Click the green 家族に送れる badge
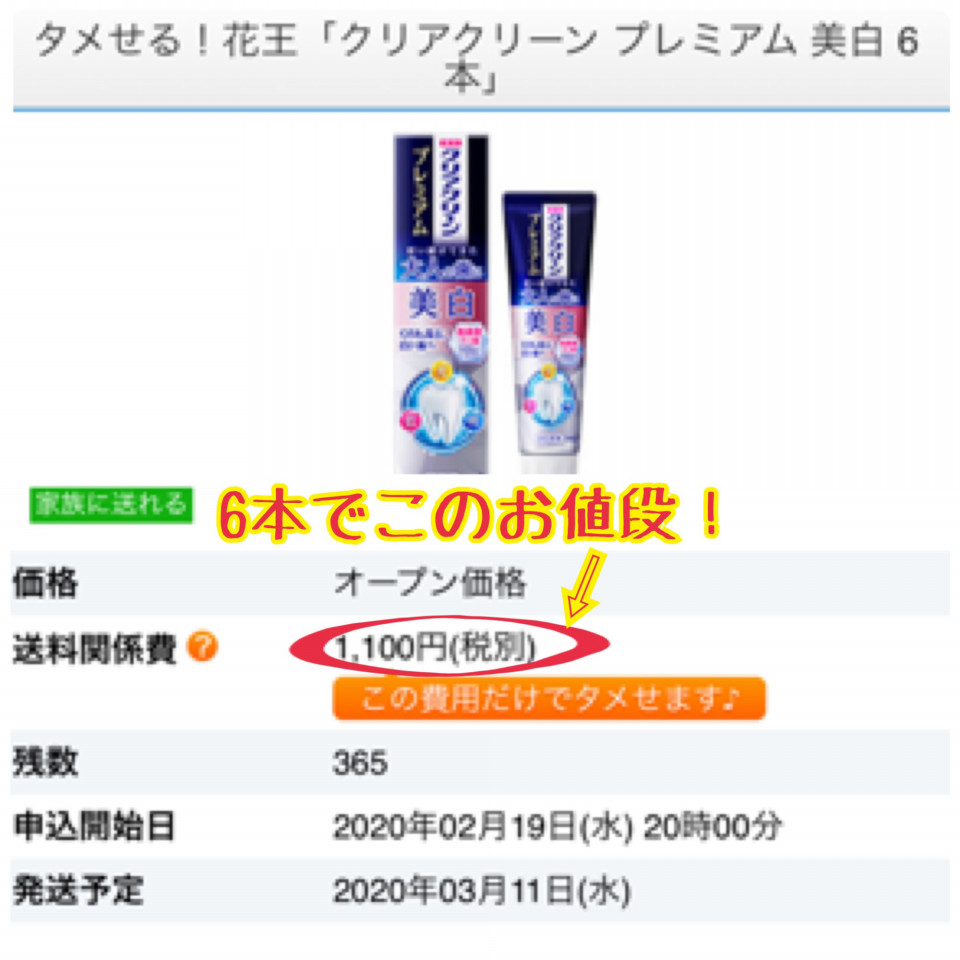Viewport: 960px width, 960px height. coord(111,505)
